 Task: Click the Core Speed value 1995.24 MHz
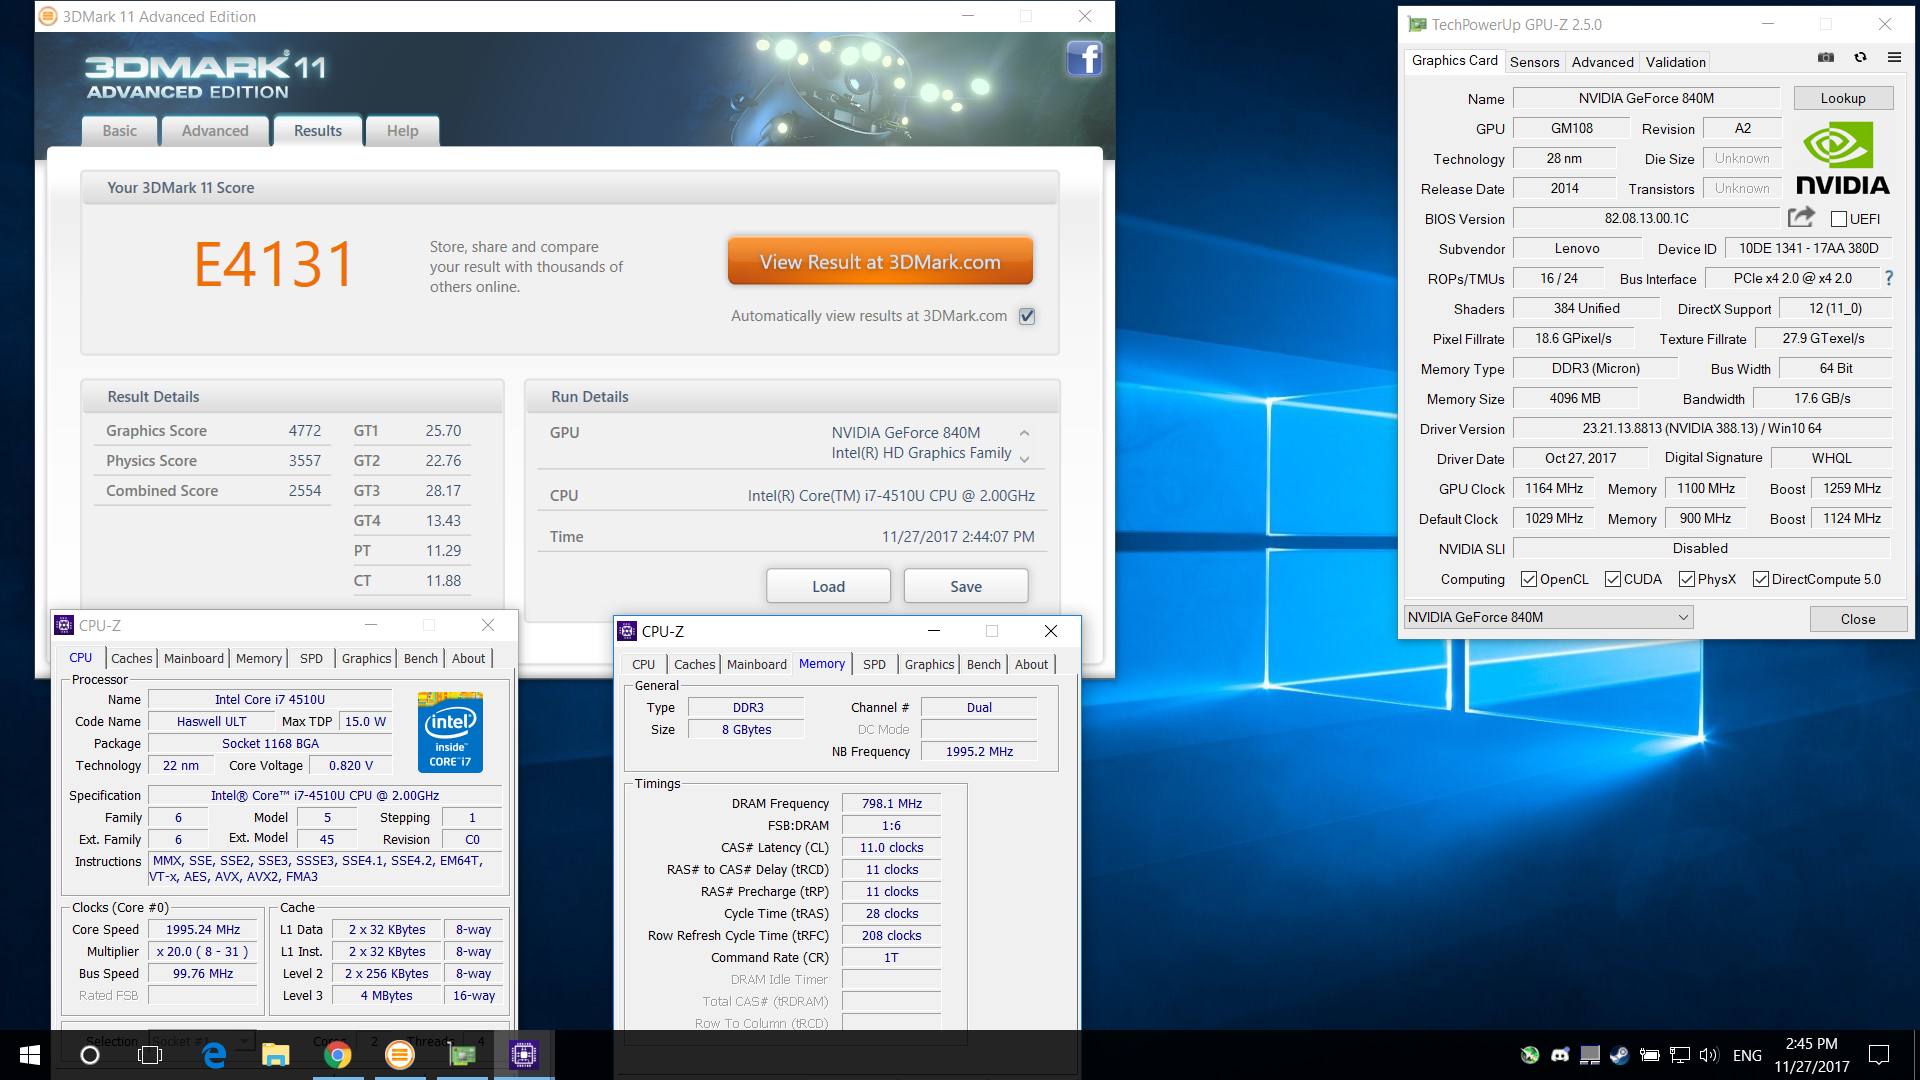tap(203, 929)
